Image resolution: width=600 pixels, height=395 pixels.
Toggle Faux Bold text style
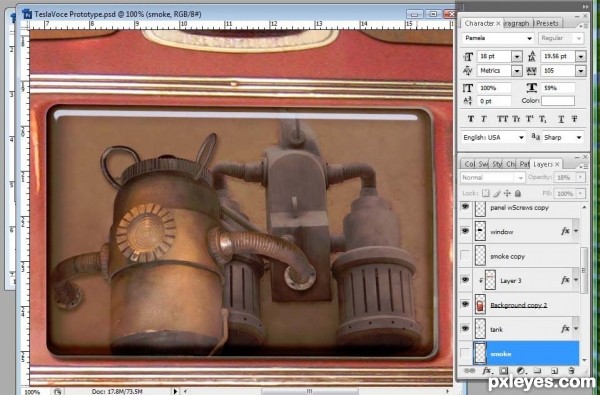[x=471, y=119]
